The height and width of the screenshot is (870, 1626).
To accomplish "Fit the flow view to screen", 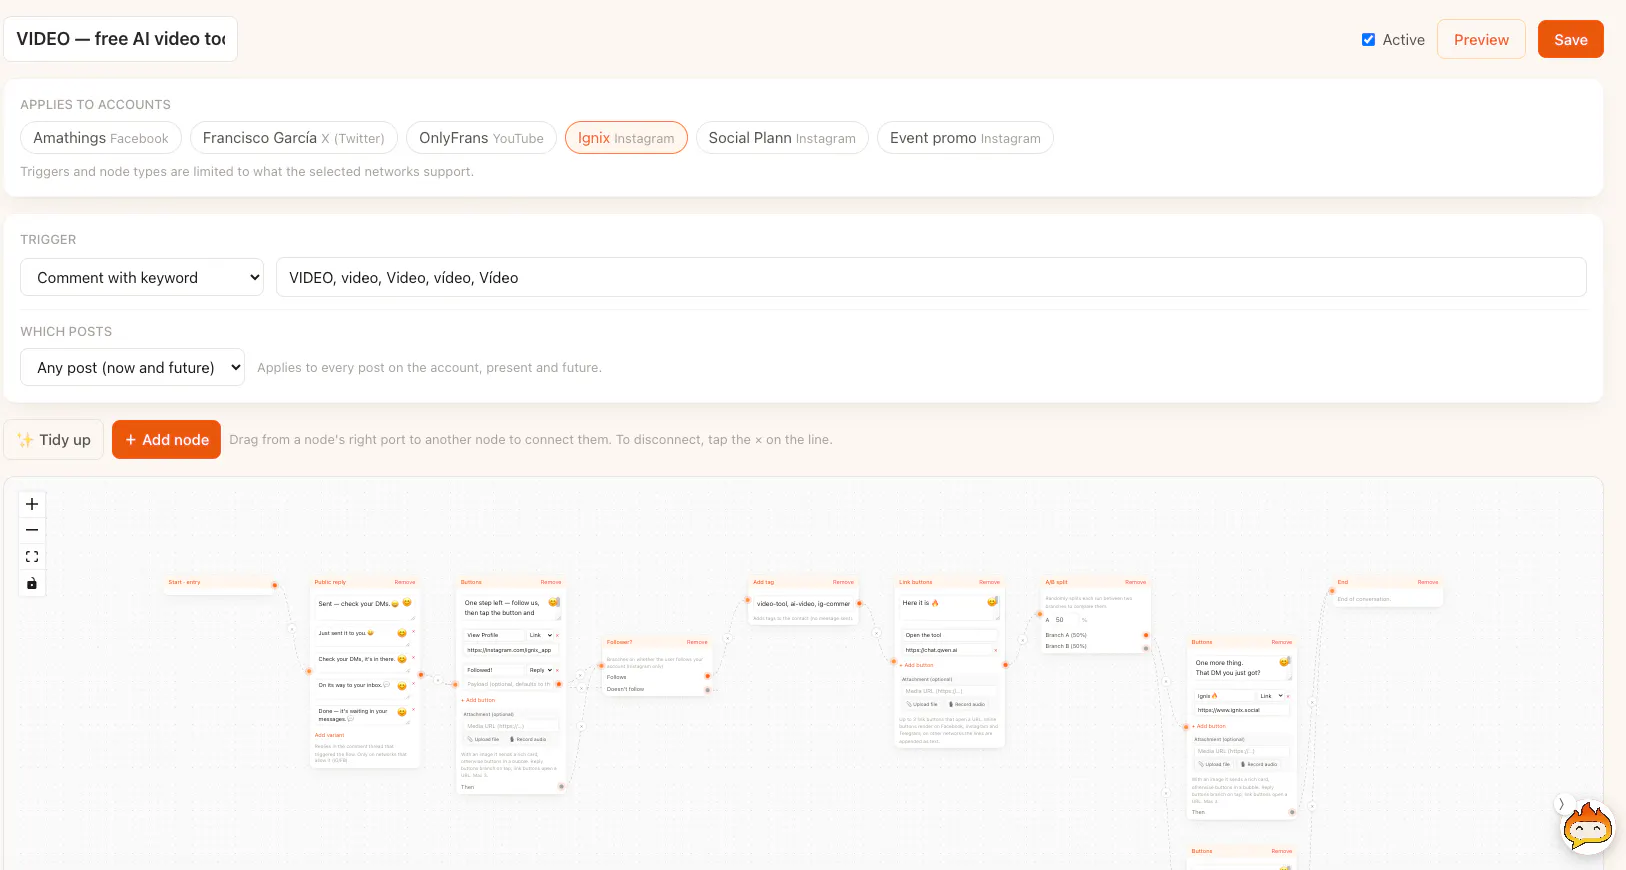I will (x=32, y=557).
